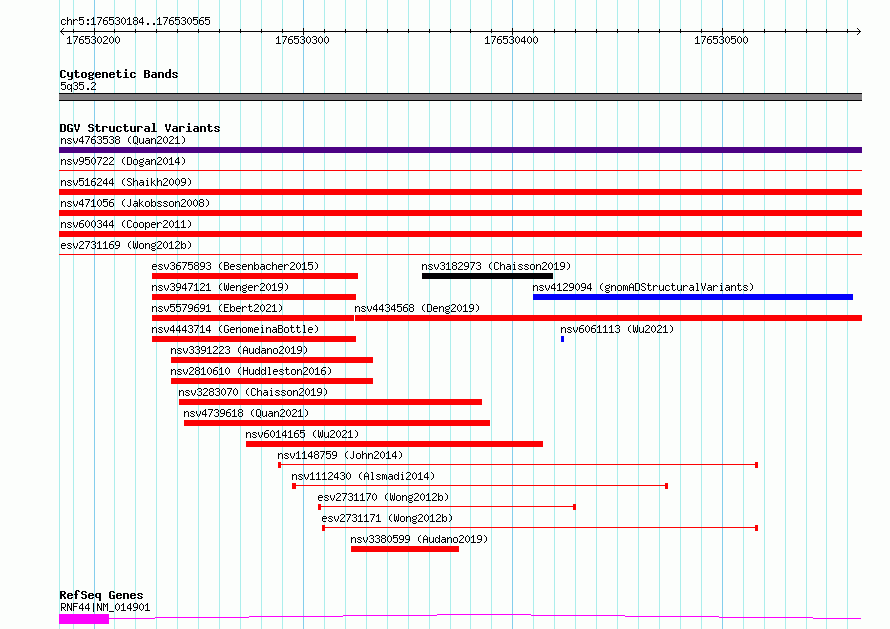Screen dimensions: 890x629
Task: Select nsv4443714 (GenomeinaBottle) variant label
Action: (235, 329)
